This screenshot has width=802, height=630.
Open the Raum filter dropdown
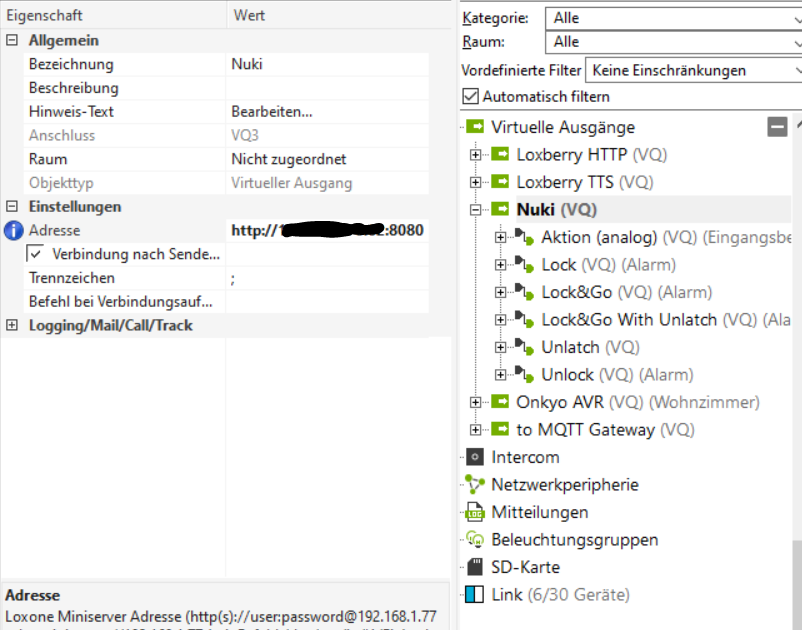(673, 42)
